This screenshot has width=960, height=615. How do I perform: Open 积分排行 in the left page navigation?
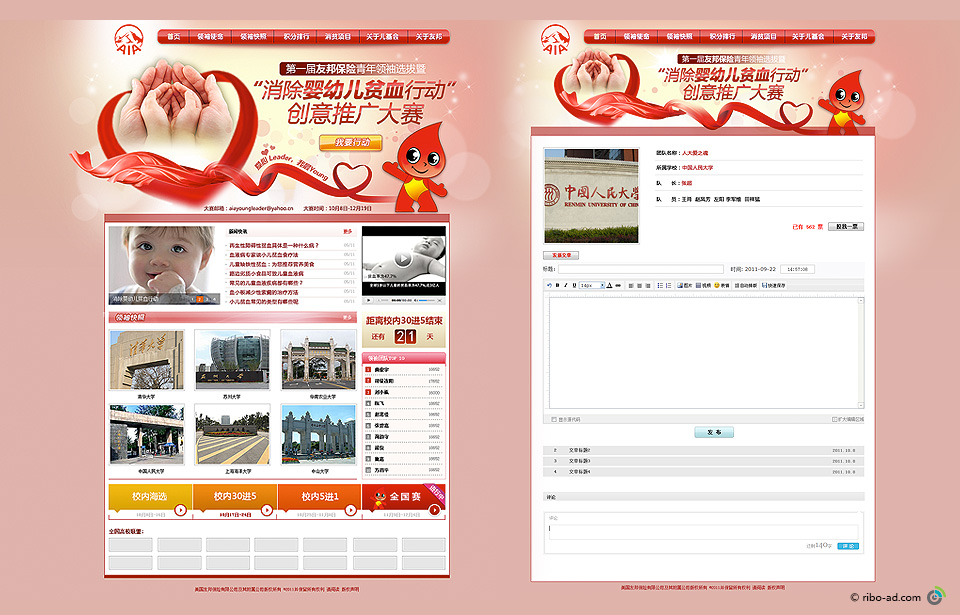[296, 37]
